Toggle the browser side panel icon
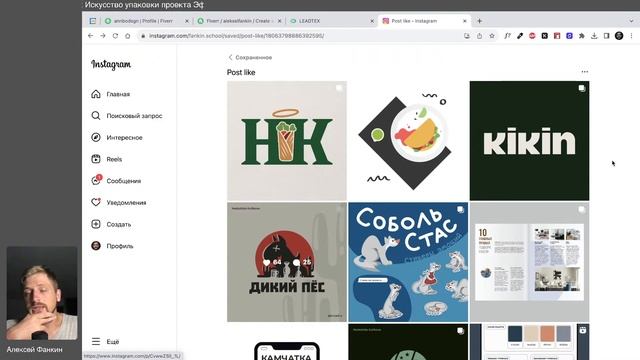Viewport: 640px width, 360px height. 607,36
